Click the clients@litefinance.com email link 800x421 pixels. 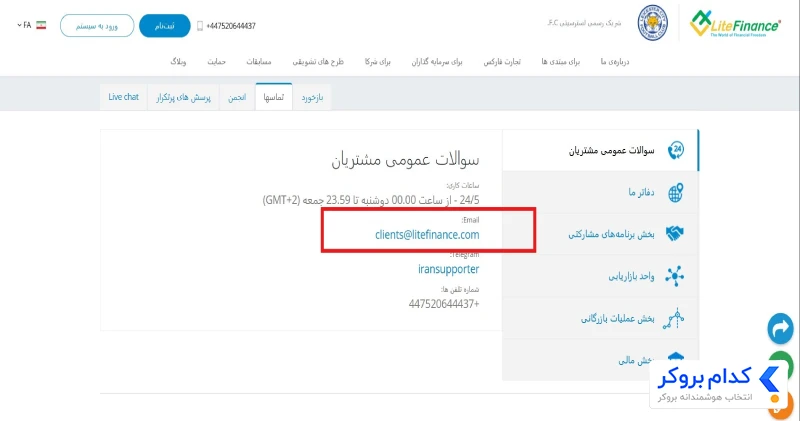427,235
